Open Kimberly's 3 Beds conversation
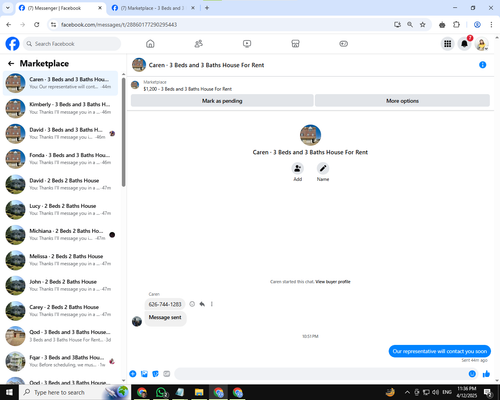 [x=60, y=108]
